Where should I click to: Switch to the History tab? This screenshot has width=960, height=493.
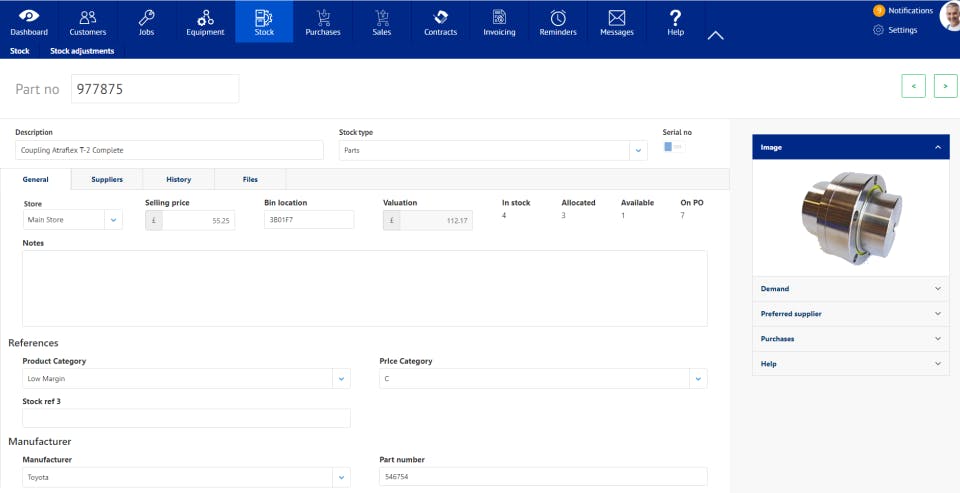click(x=178, y=179)
